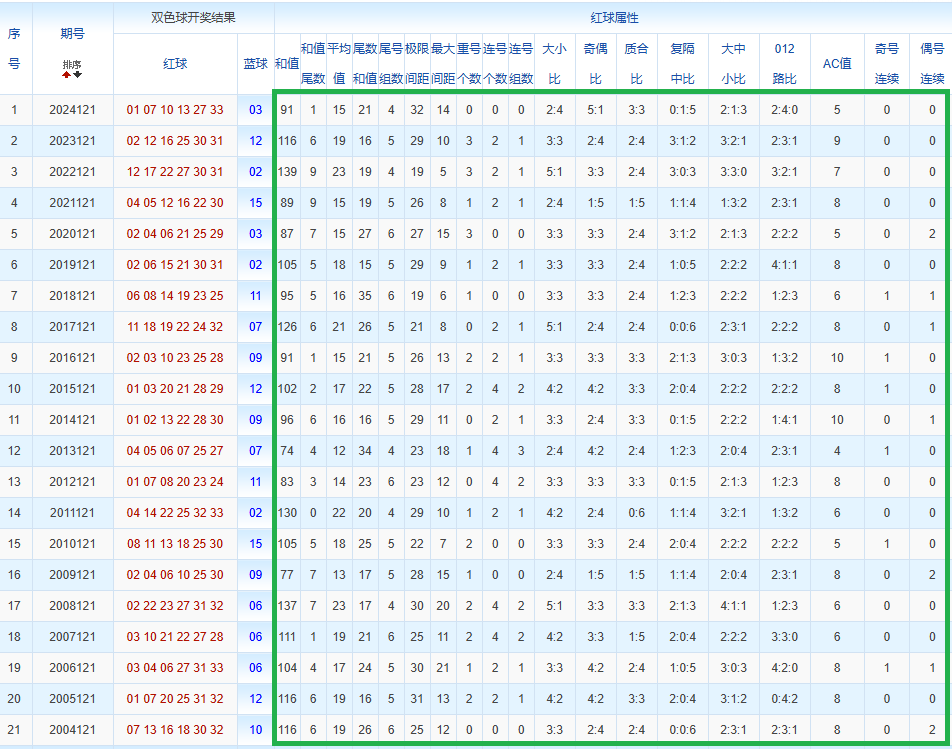Click the 奇偶比 column header
The height and width of the screenshot is (749, 952).
coord(595,63)
